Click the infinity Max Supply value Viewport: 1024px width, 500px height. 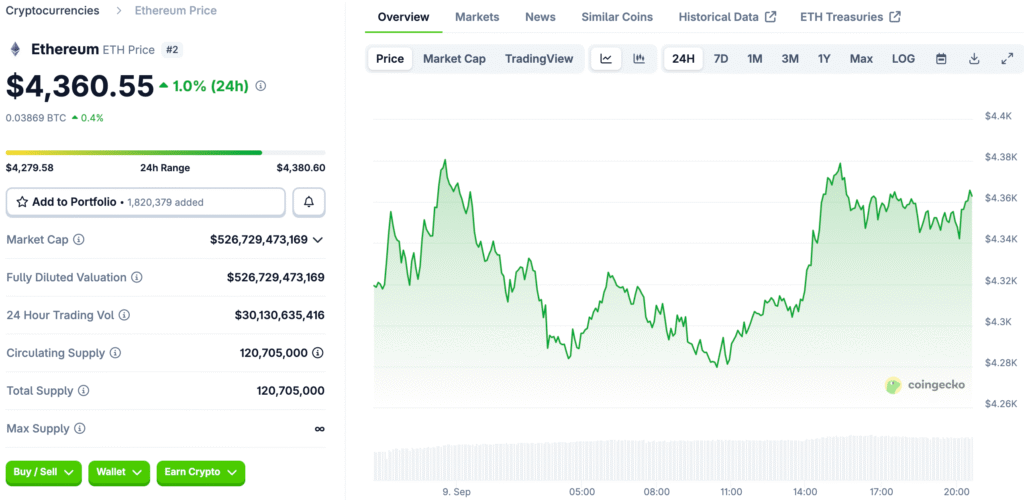click(319, 429)
